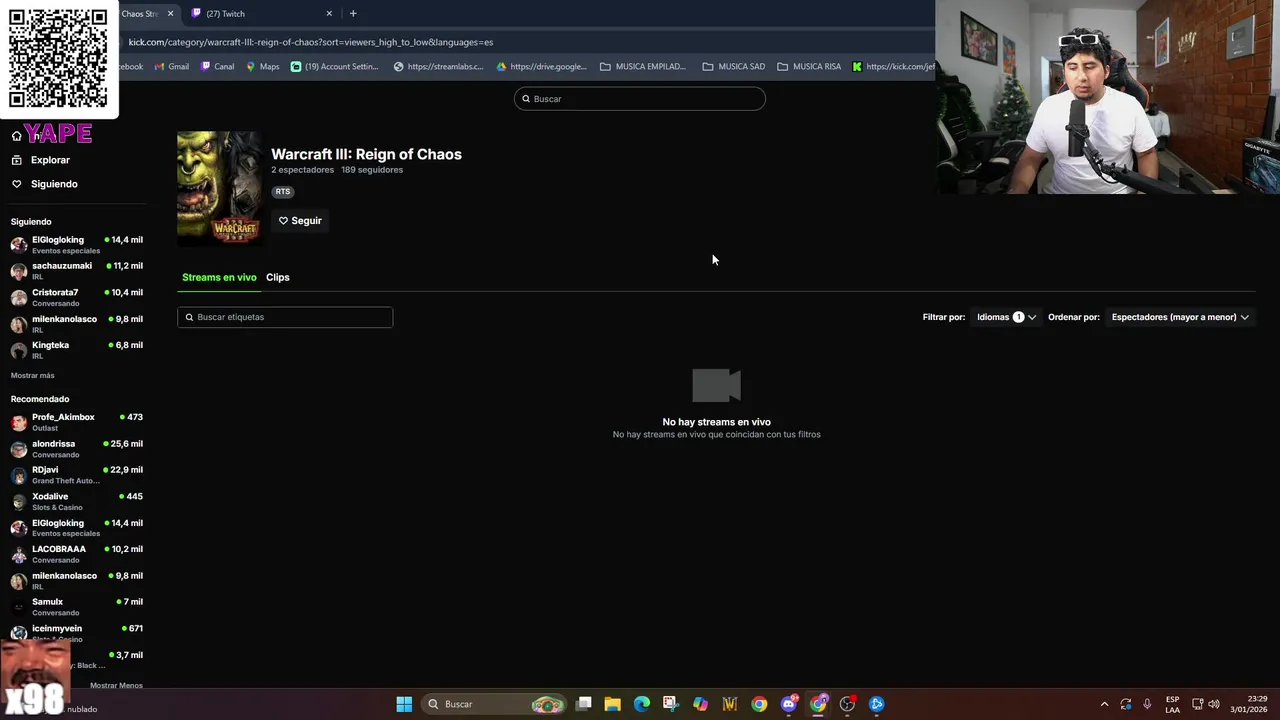Click the RTS category tag
Screen dimensions: 1280x720
pyautogui.click(x=283, y=192)
